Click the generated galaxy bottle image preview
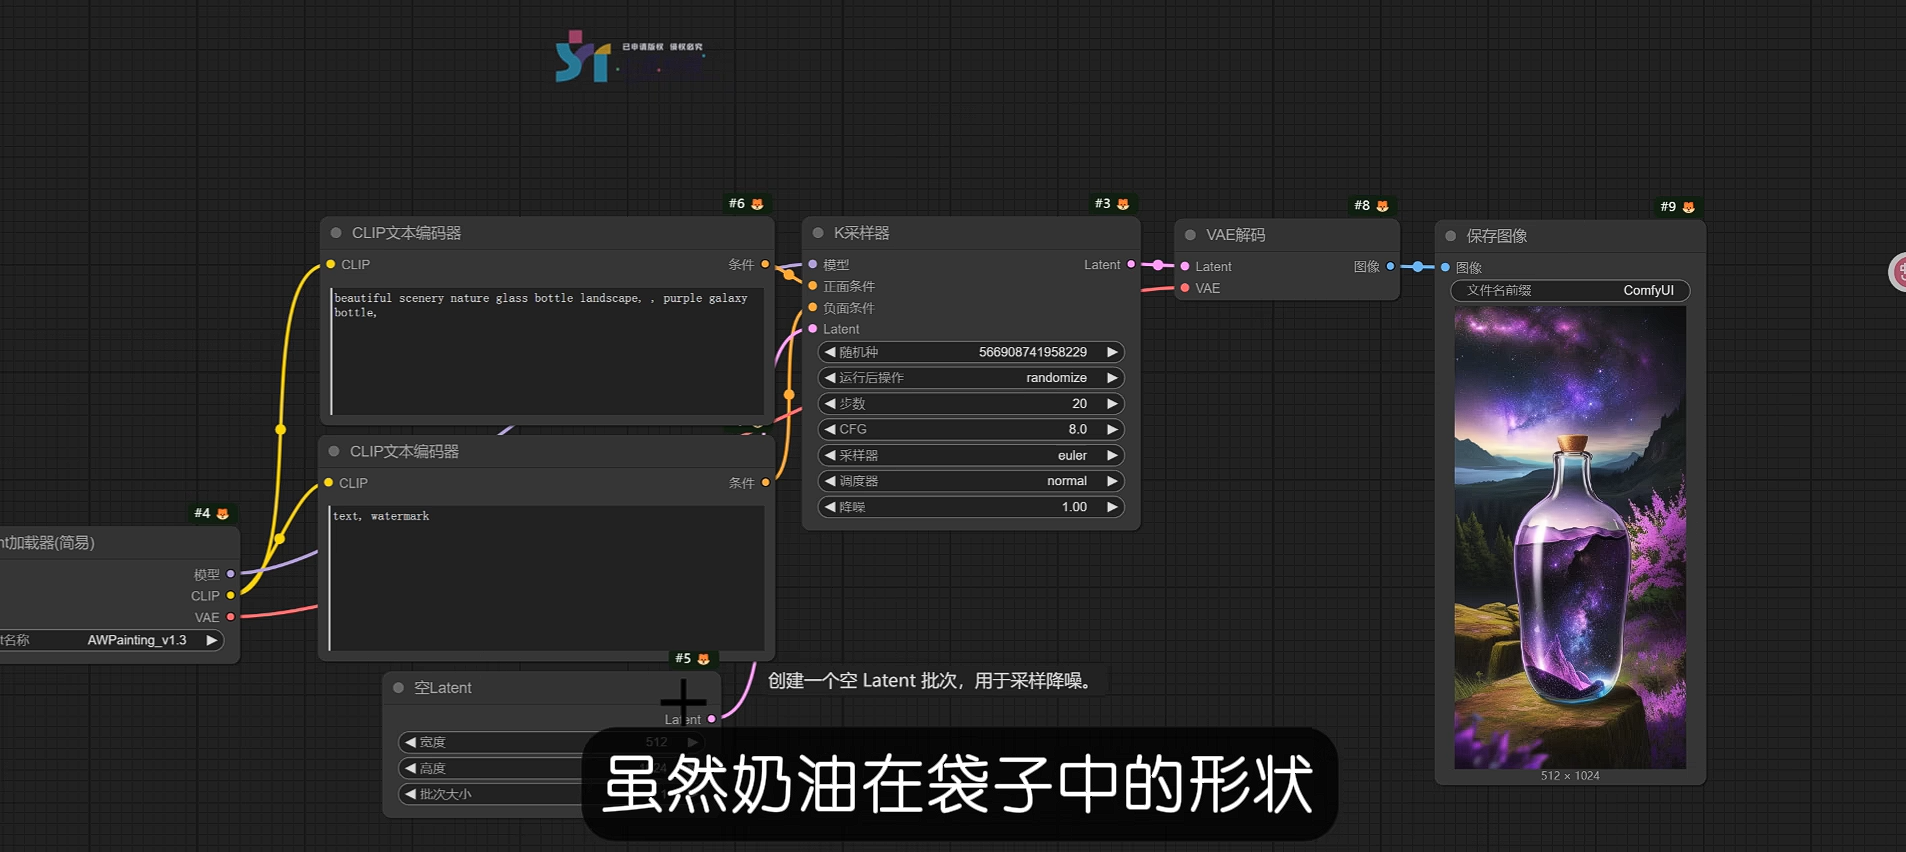This screenshot has width=1906, height=852. [1569, 537]
